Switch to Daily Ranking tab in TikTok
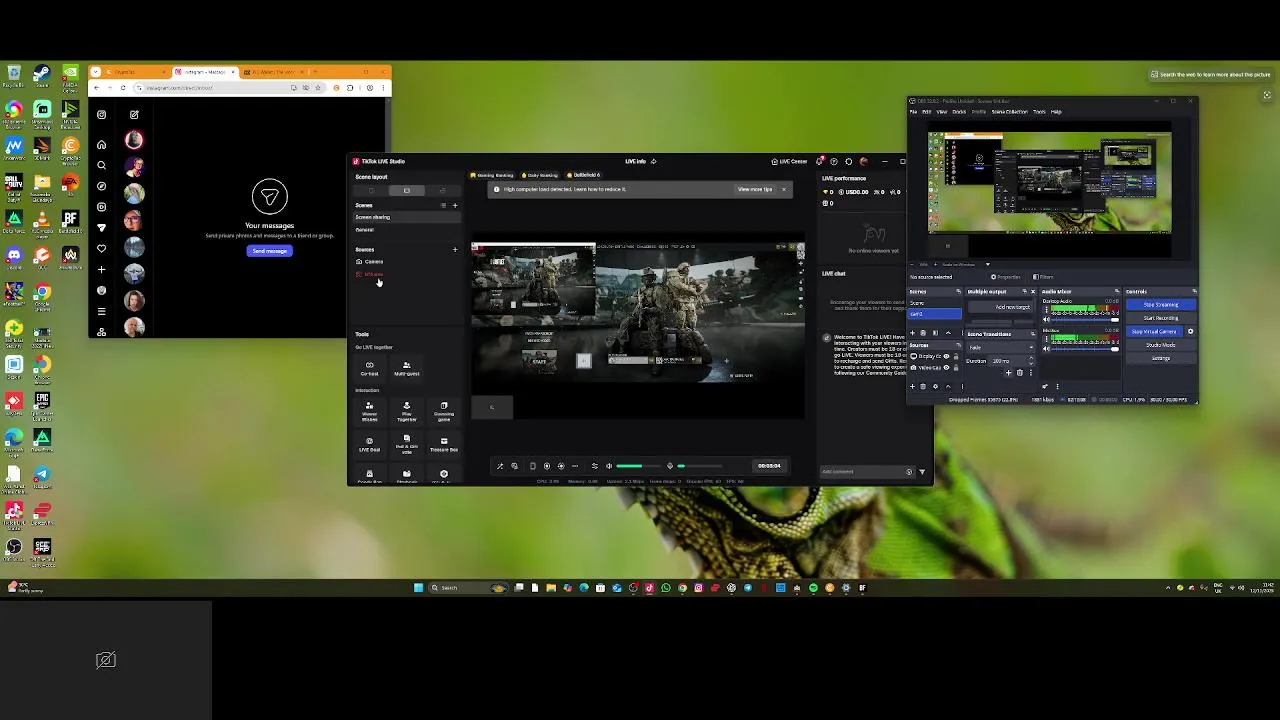This screenshot has height=720, width=1280. 540,175
